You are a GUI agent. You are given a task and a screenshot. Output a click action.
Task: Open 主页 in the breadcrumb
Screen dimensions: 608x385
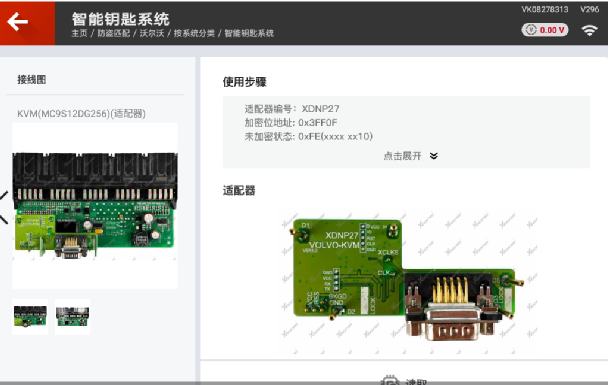[x=79, y=33]
